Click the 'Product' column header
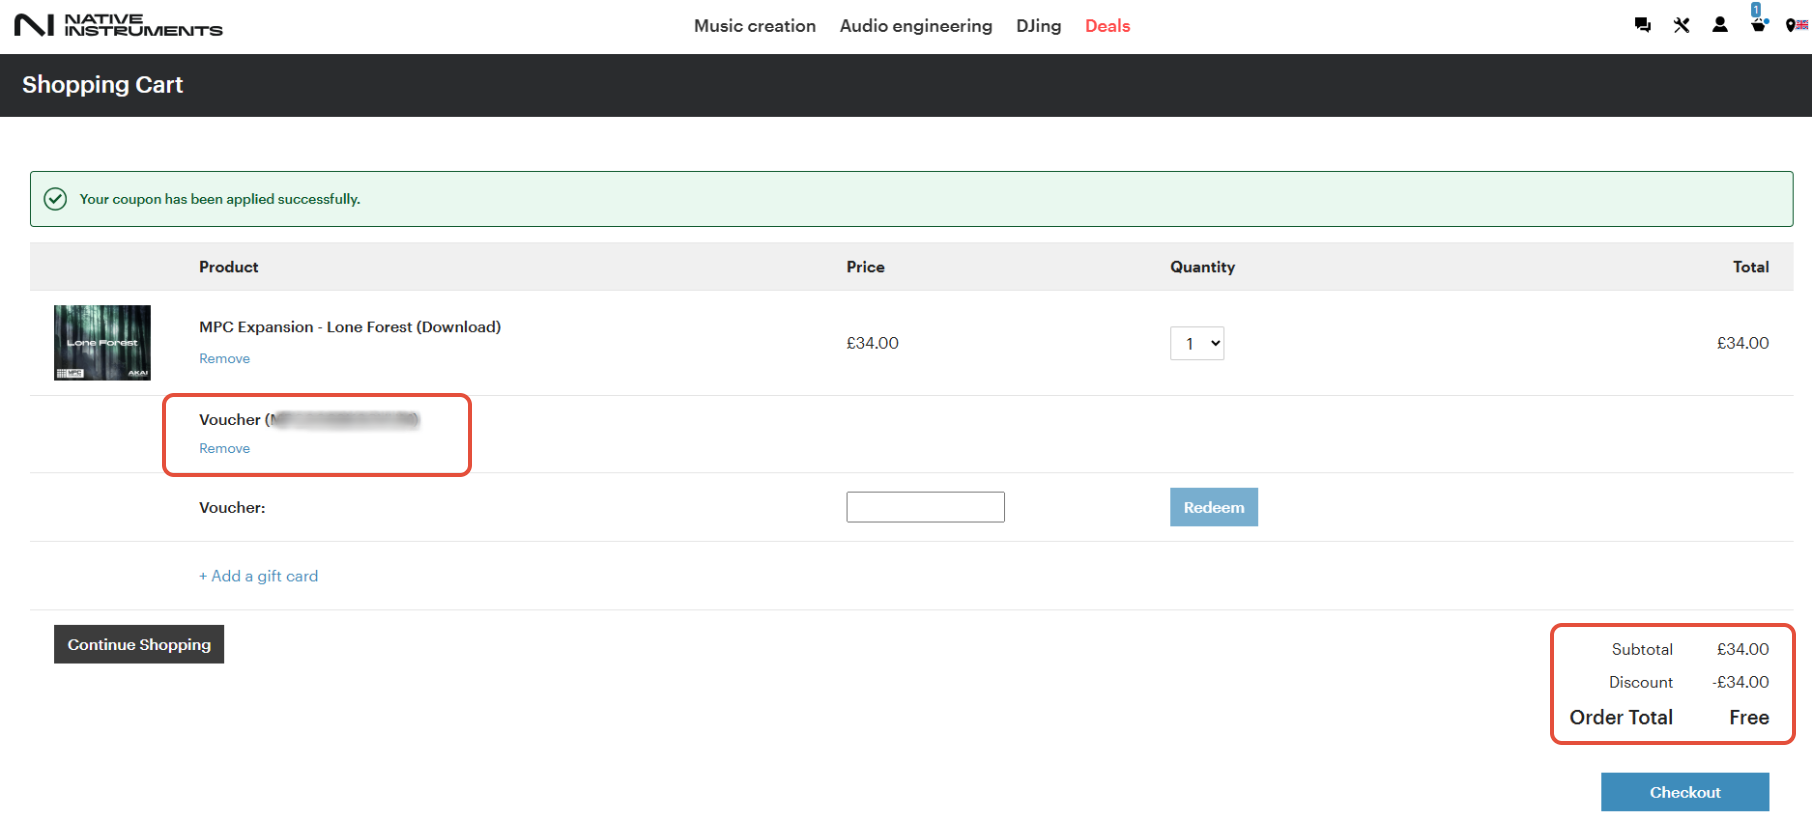 [x=228, y=267]
